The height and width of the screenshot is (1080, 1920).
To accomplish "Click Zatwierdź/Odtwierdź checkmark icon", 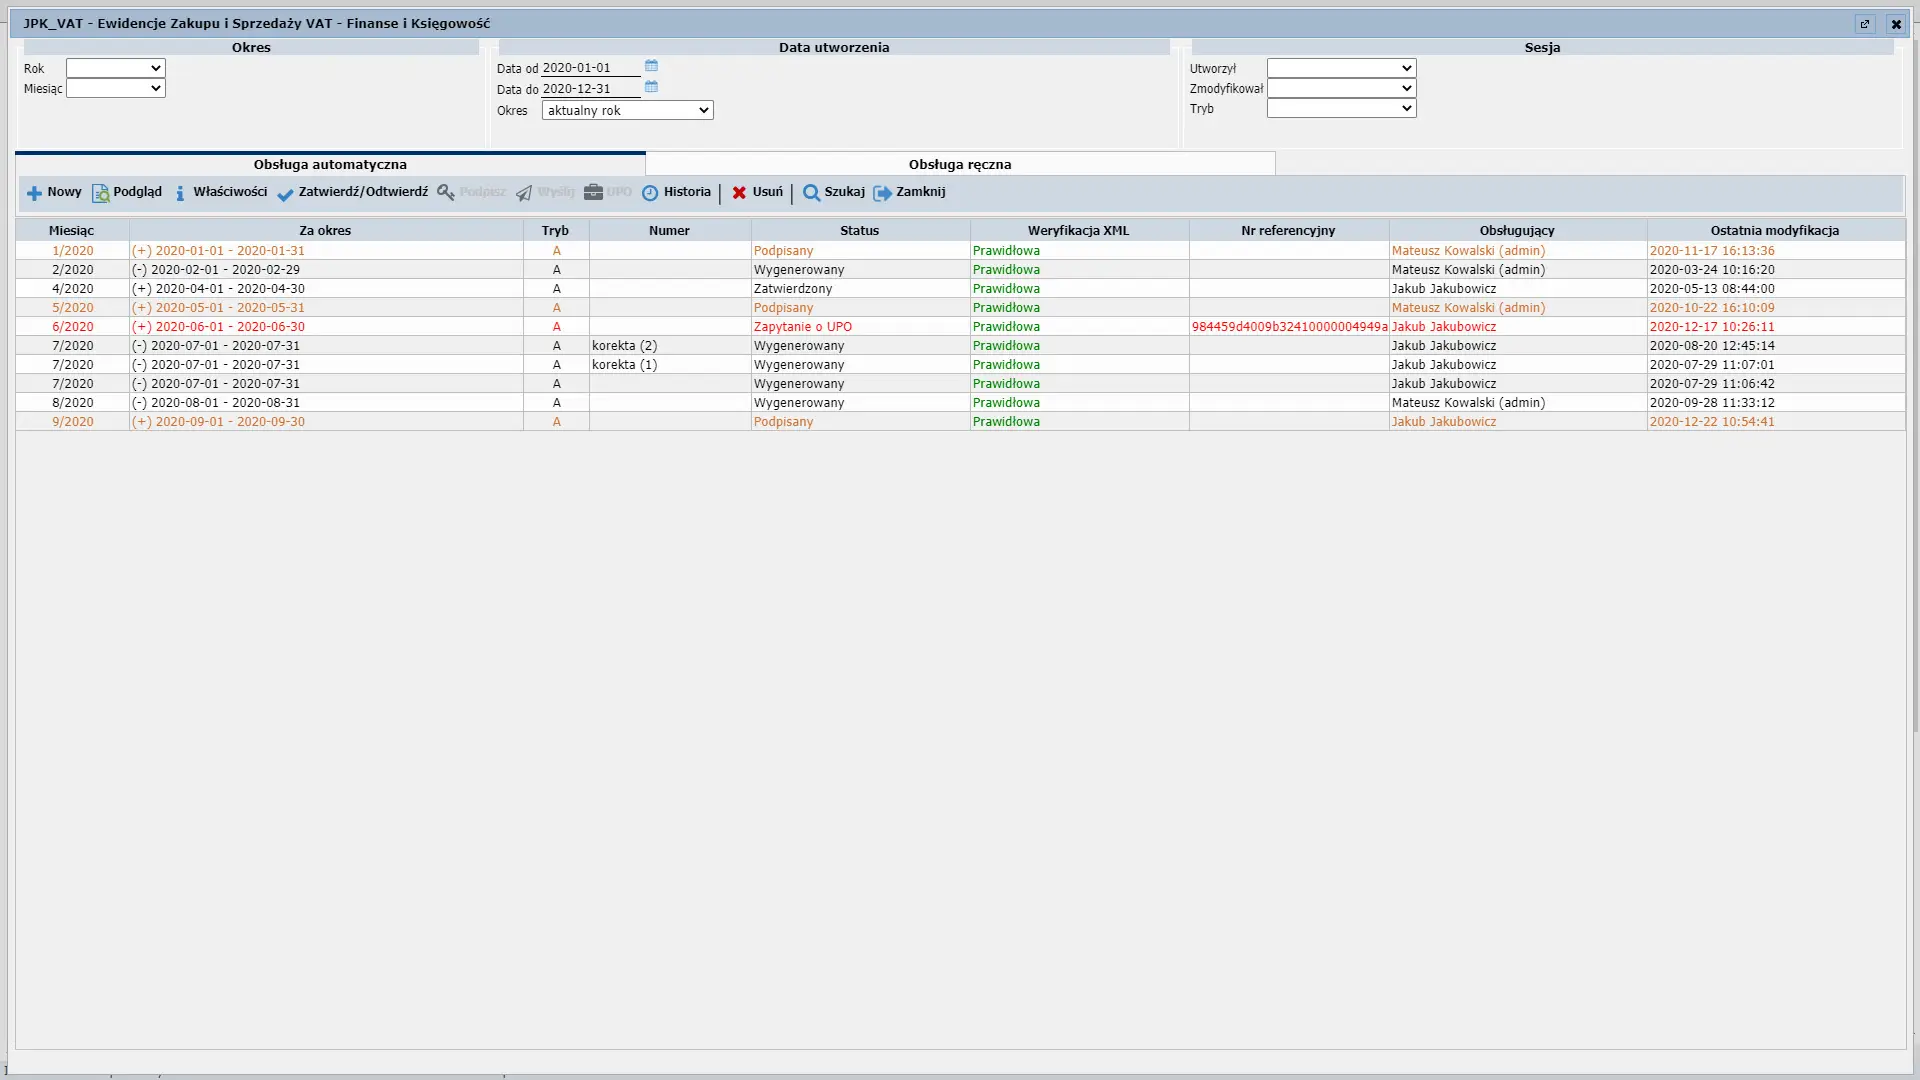I will (x=285, y=193).
